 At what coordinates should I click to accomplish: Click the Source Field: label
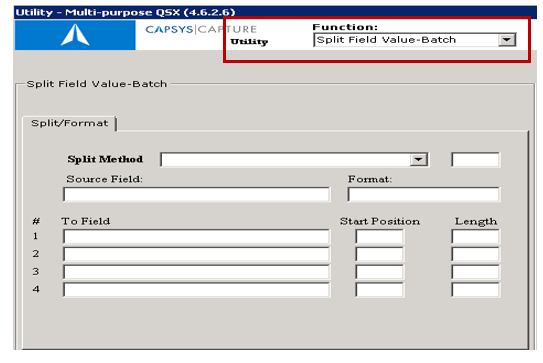(x=104, y=179)
